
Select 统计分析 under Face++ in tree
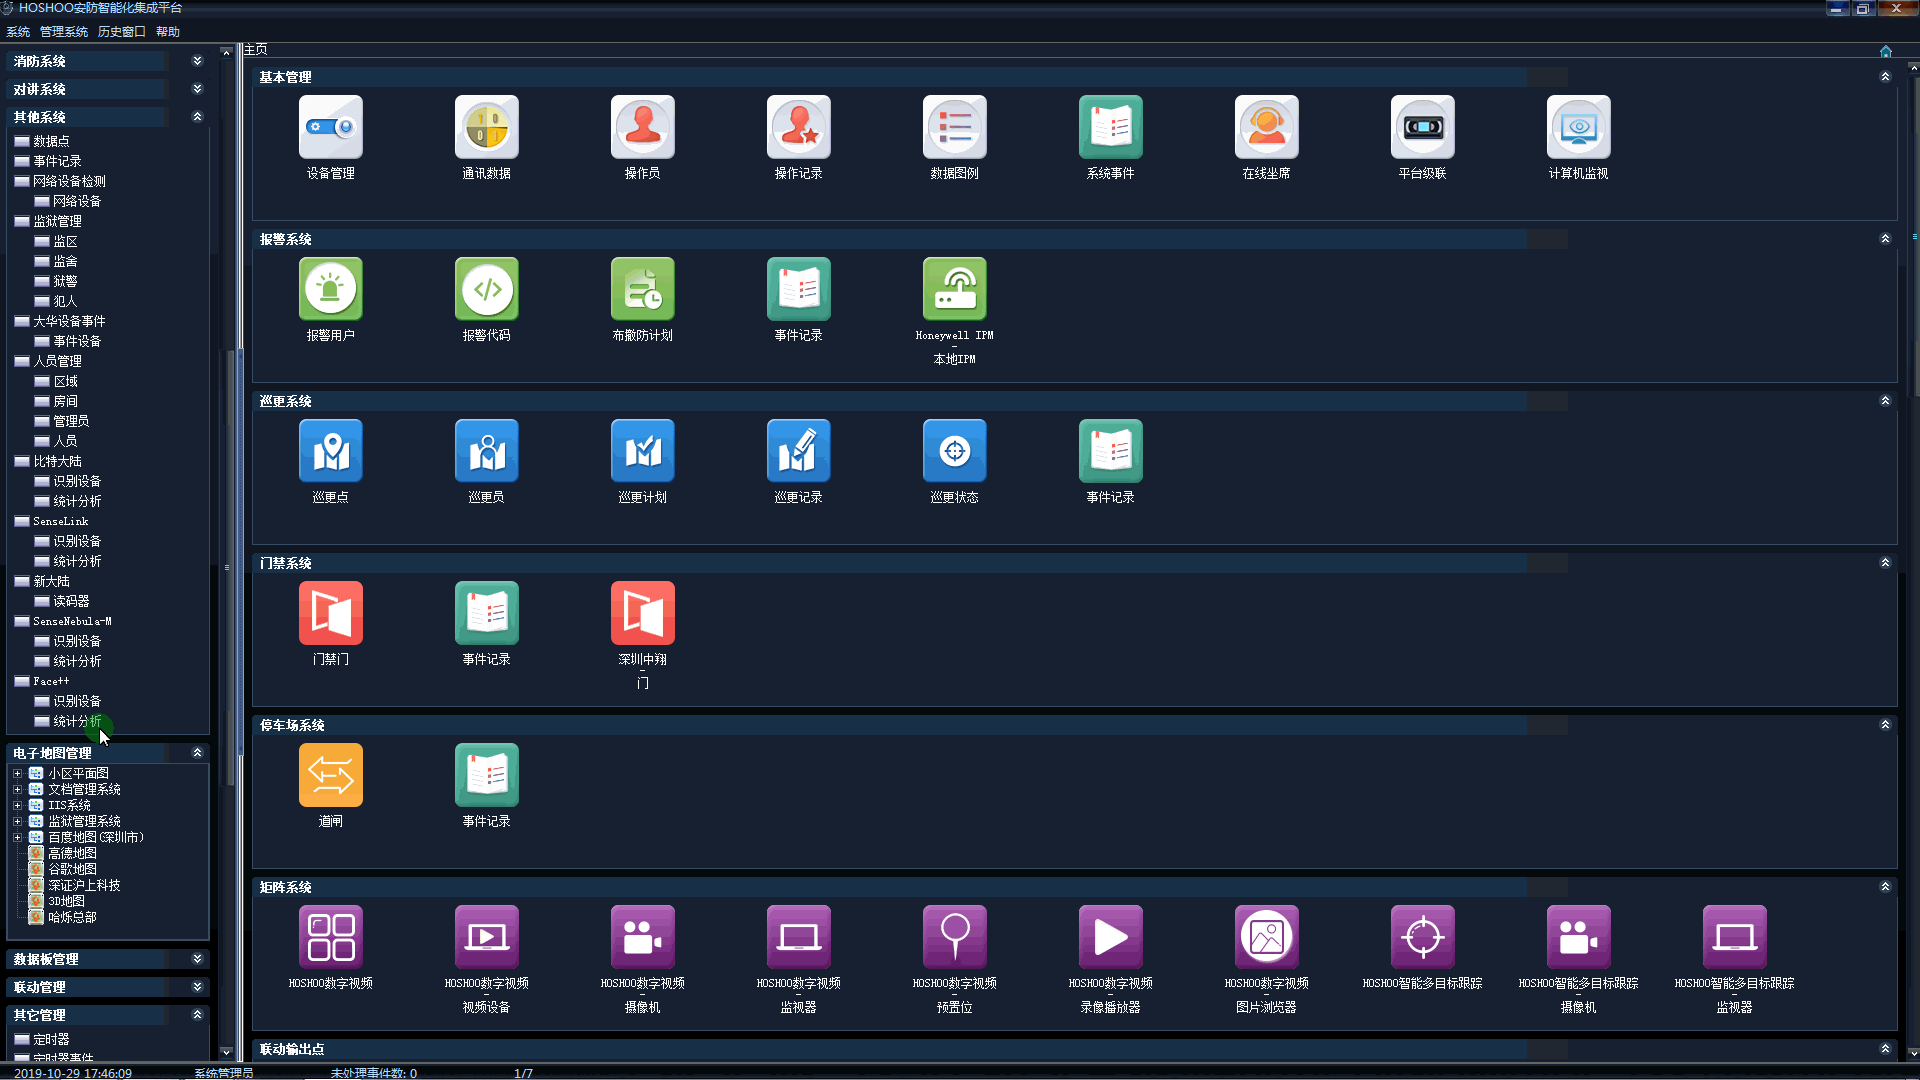[77, 721]
